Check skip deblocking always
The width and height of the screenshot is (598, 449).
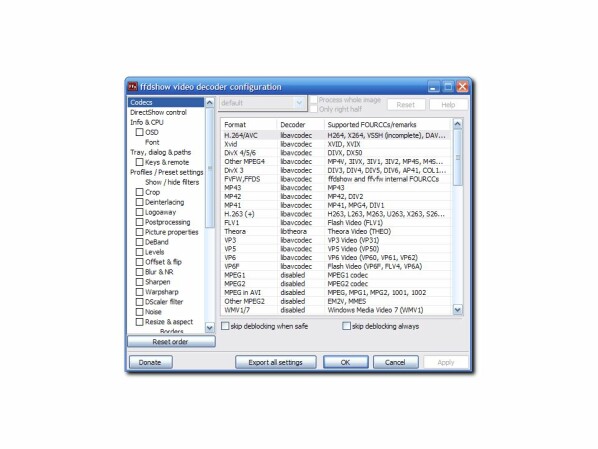[346, 326]
